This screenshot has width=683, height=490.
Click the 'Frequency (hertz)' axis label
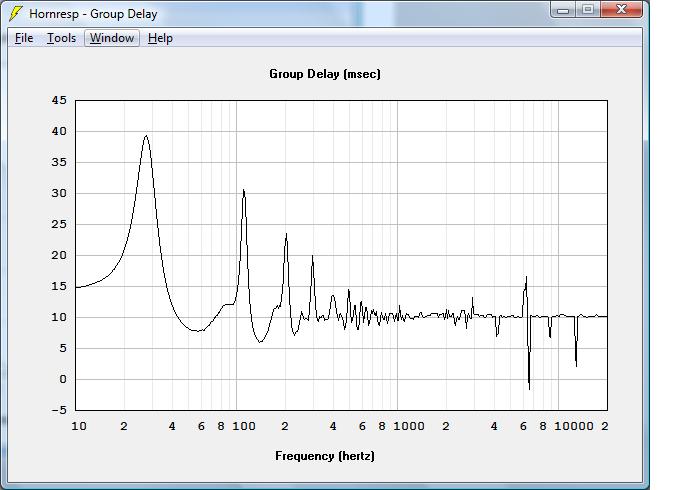click(325, 456)
